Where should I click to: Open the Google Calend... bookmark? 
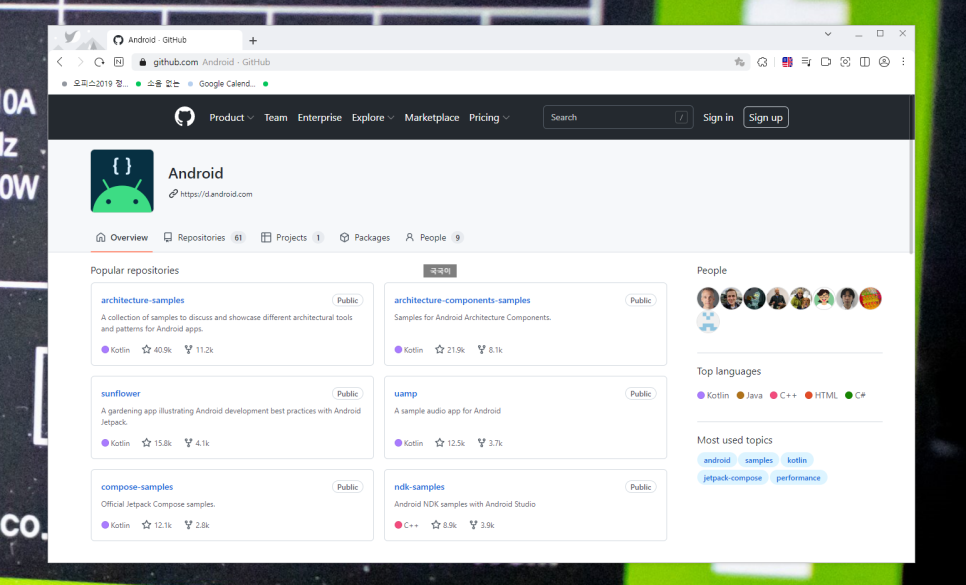pyautogui.click(x=222, y=84)
